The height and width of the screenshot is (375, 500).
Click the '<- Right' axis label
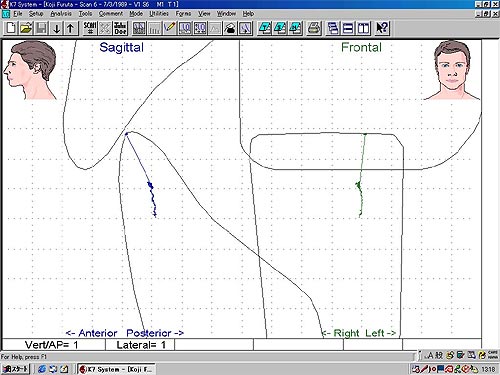point(341,333)
